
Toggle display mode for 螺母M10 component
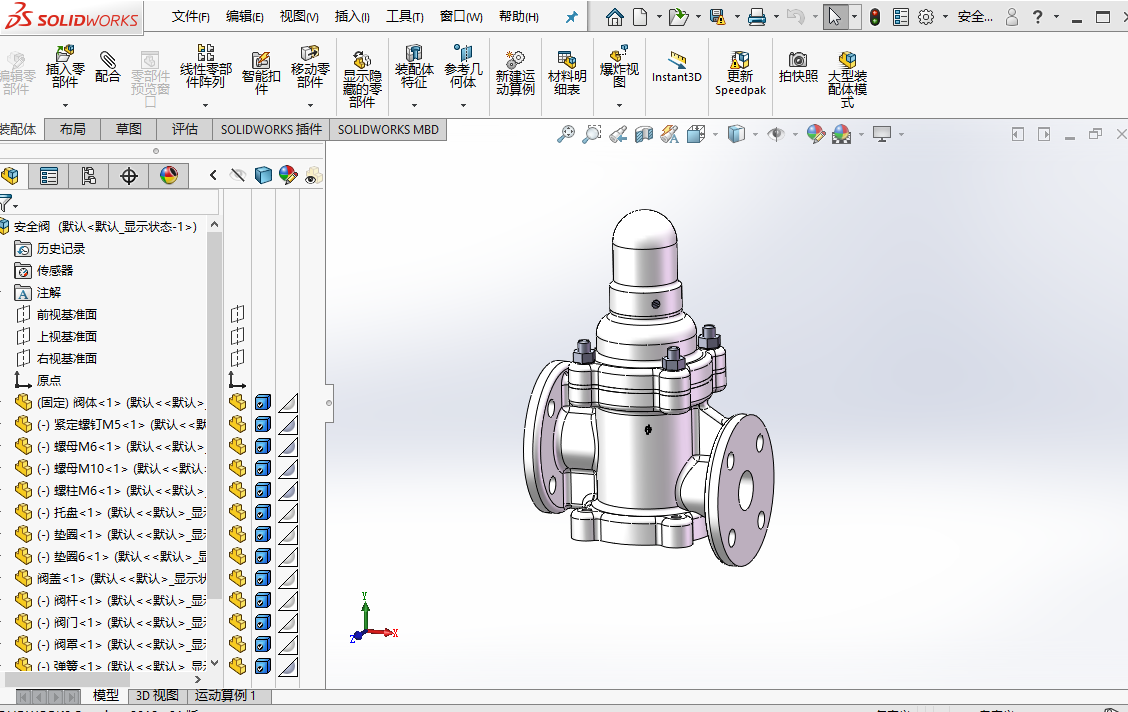262,469
